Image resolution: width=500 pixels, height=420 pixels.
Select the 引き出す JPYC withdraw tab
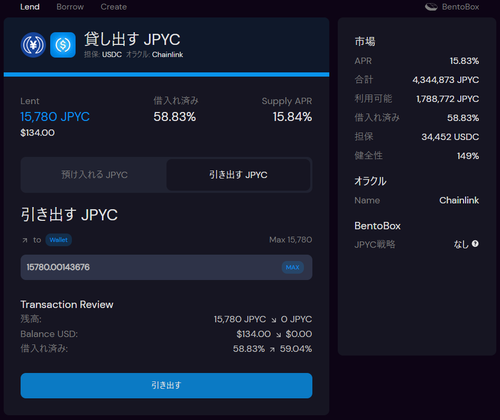pyautogui.click(x=238, y=175)
